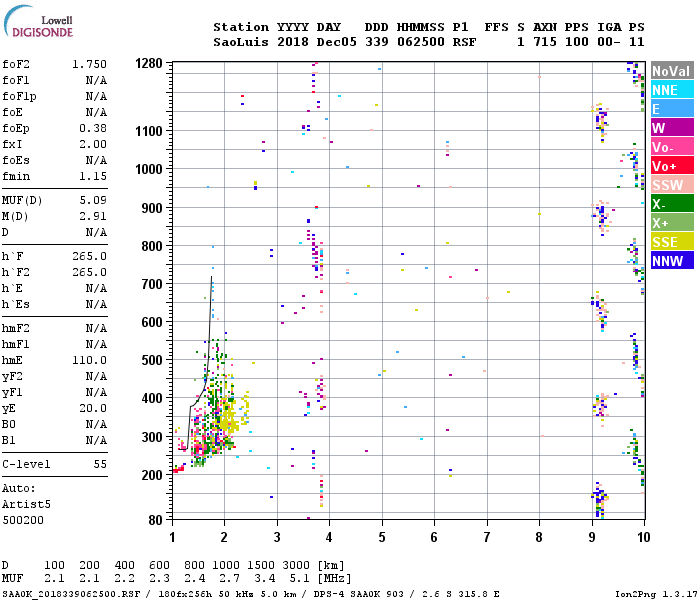Select the NNW blue legend swatch

click(x=672, y=261)
